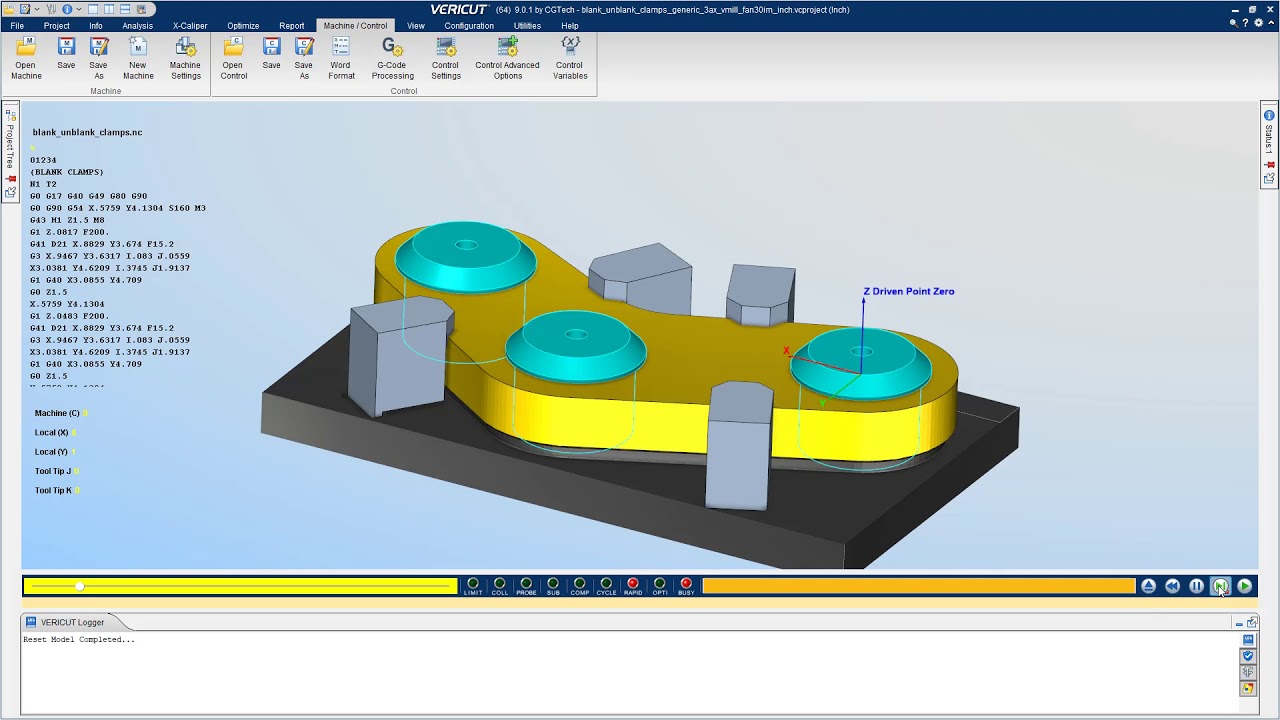Toggle the BUSY indicator light
Image resolution: width=1280 pixels, height=720 pixels.
click(686, 584)
